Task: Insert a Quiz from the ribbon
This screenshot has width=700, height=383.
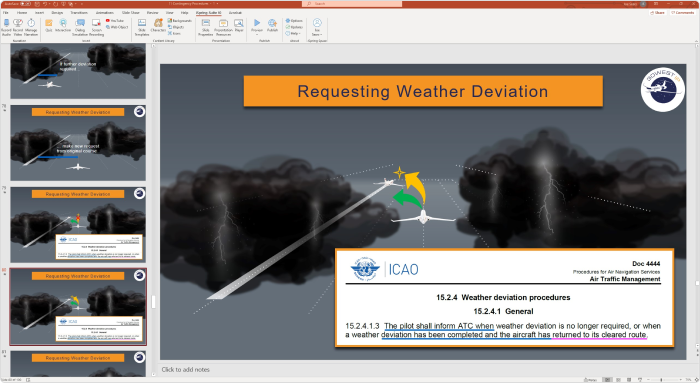Action: coord(49,25)
